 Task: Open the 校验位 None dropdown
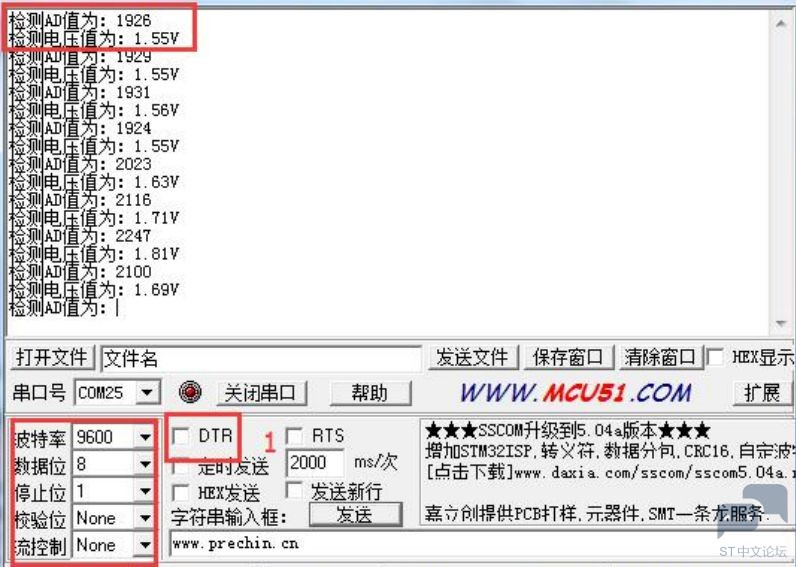coord(146,518)
